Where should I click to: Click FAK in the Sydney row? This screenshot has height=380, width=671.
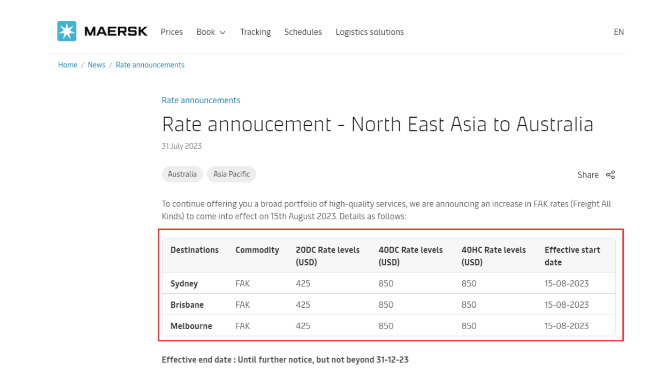[x=243, y=284]
